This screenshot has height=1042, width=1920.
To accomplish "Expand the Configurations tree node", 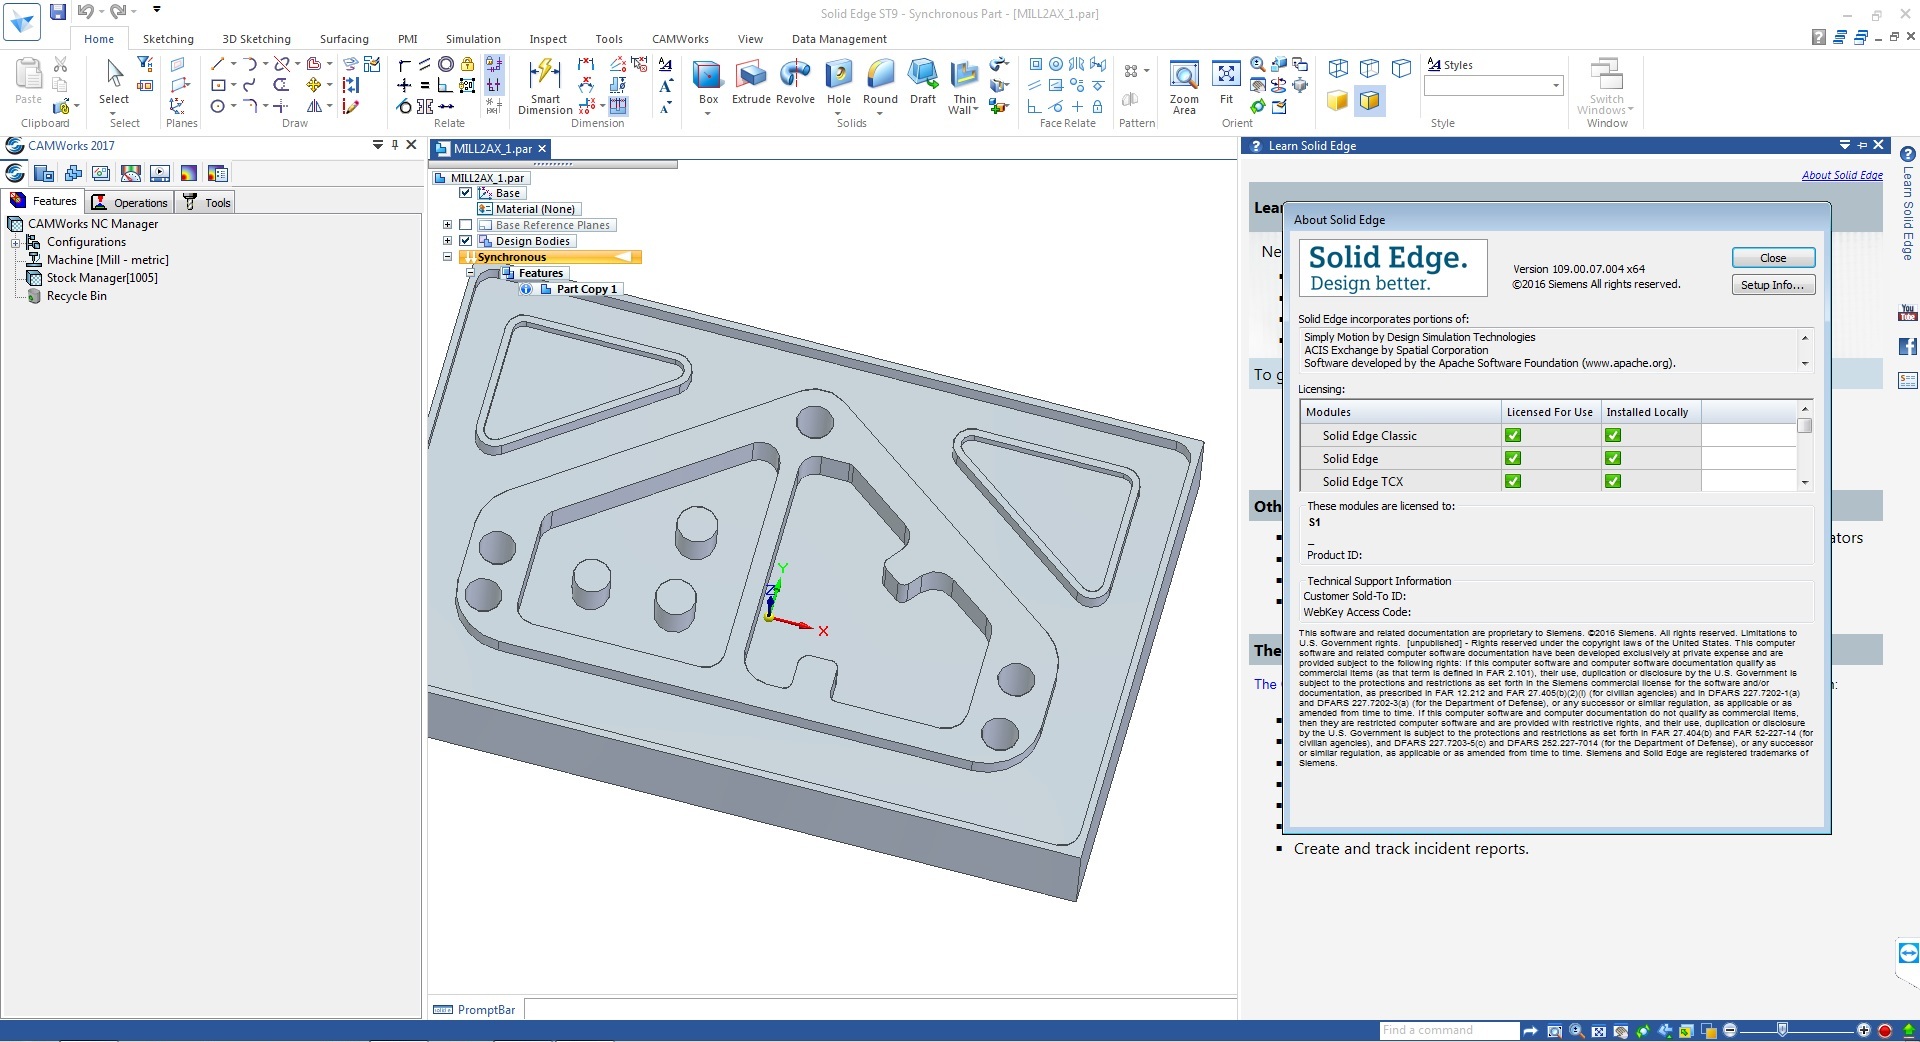I will 15,242.
